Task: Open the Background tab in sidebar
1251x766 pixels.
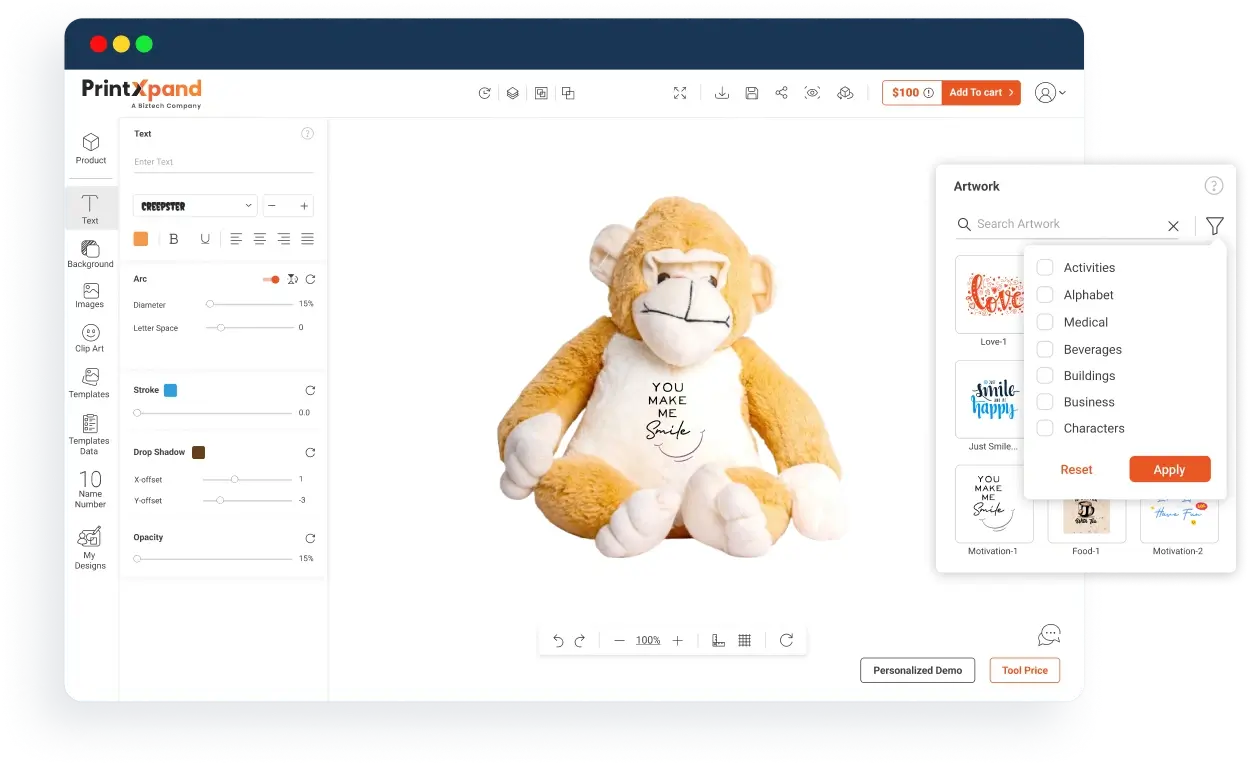Action: 90,254
